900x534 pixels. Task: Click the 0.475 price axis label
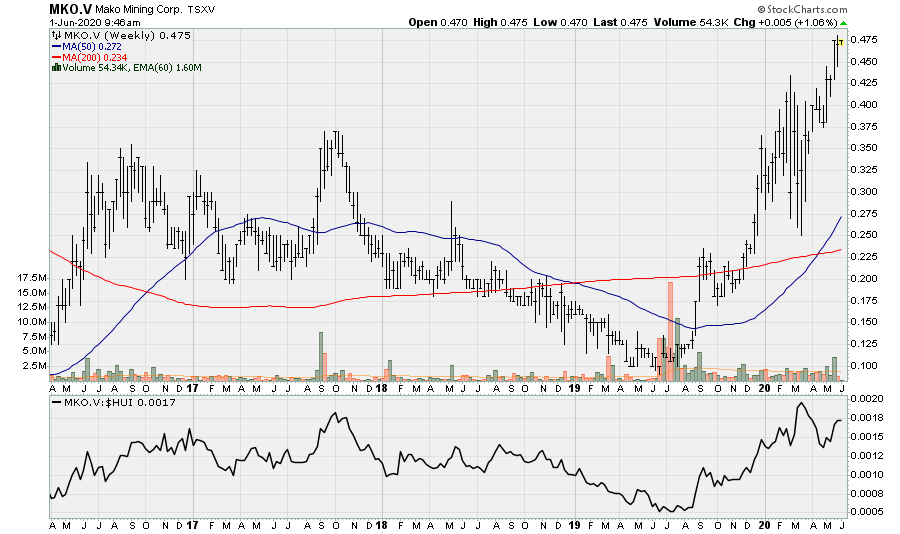(863, 40)
